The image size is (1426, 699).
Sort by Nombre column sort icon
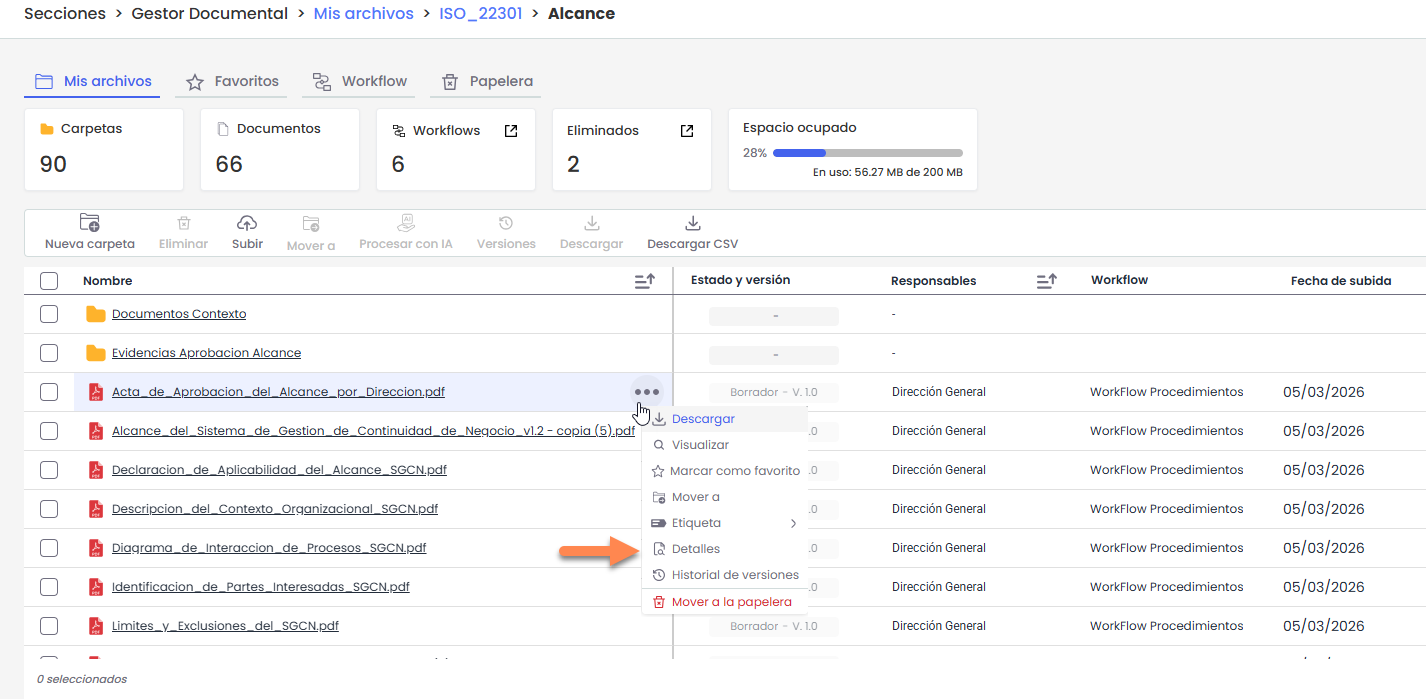645,281
